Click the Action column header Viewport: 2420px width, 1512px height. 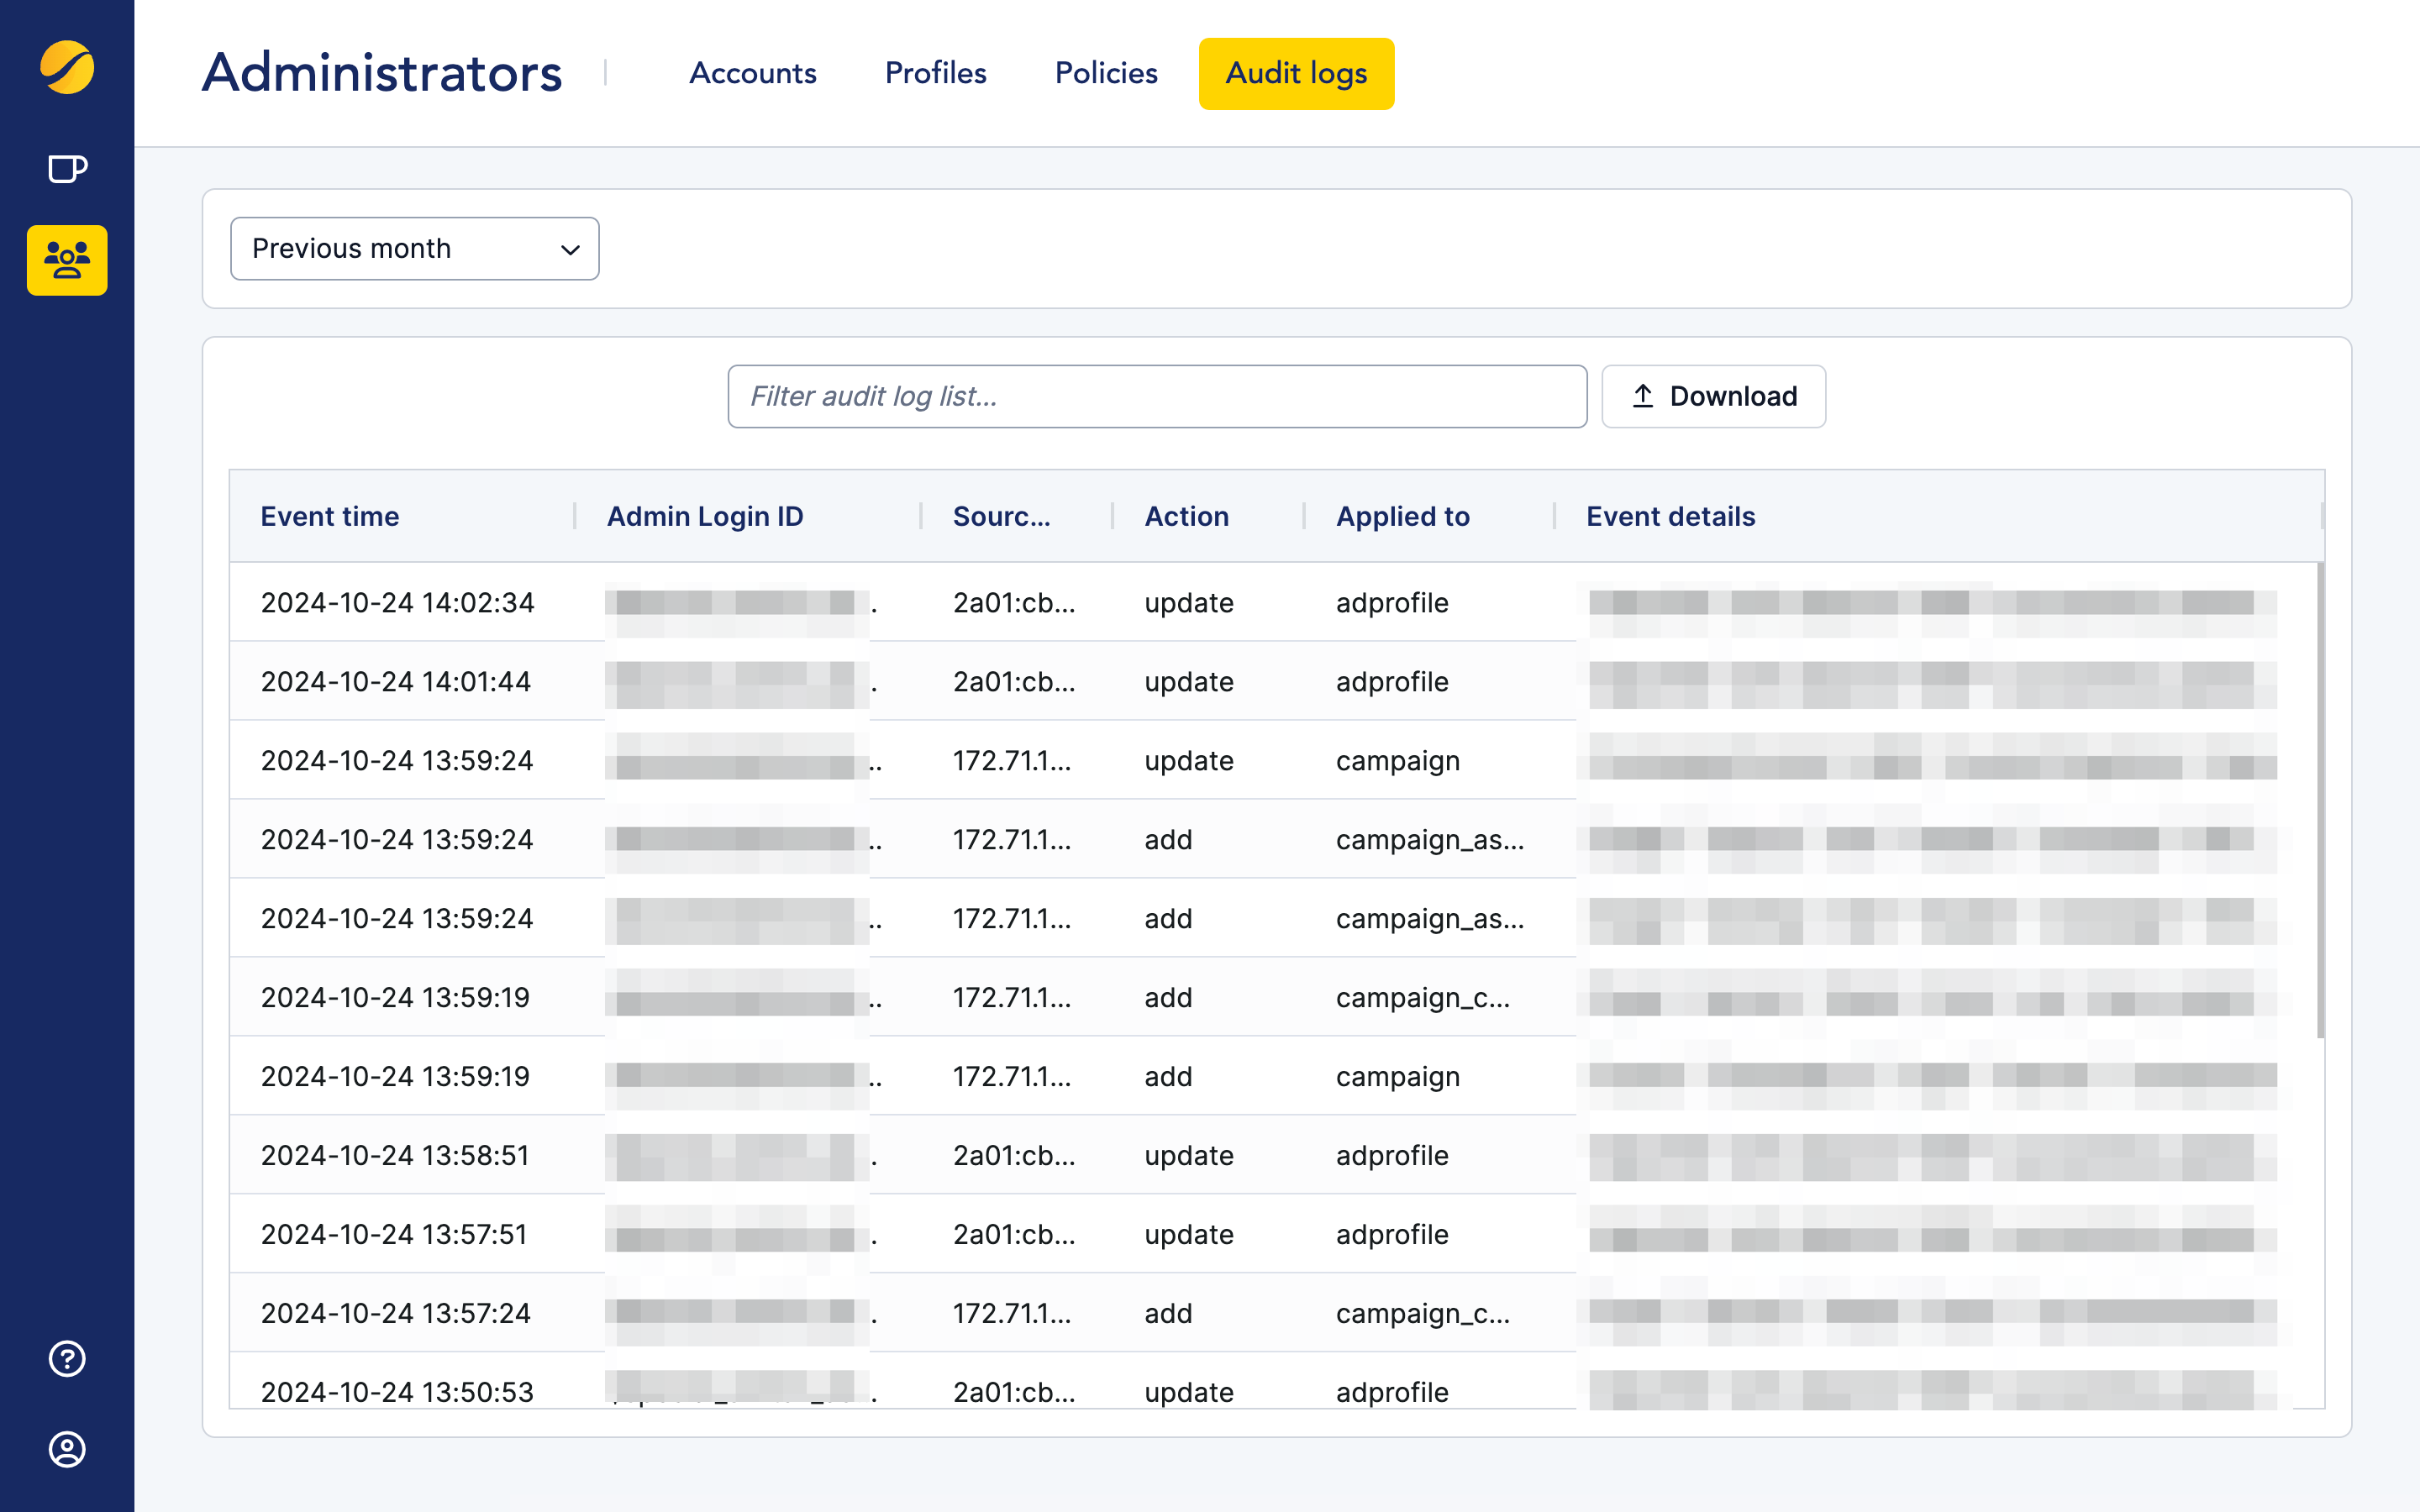1186,516
